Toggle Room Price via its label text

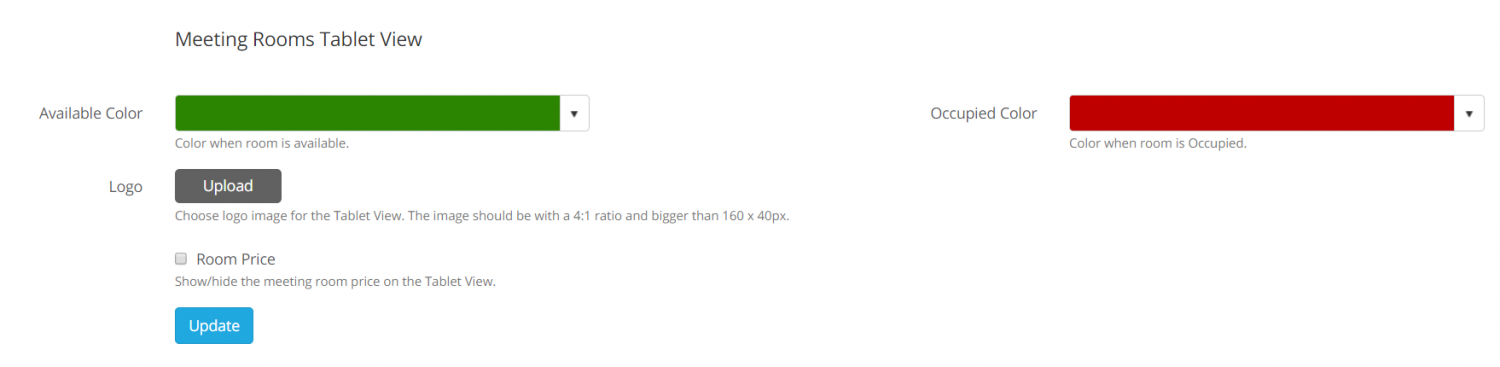pos(236,259)
